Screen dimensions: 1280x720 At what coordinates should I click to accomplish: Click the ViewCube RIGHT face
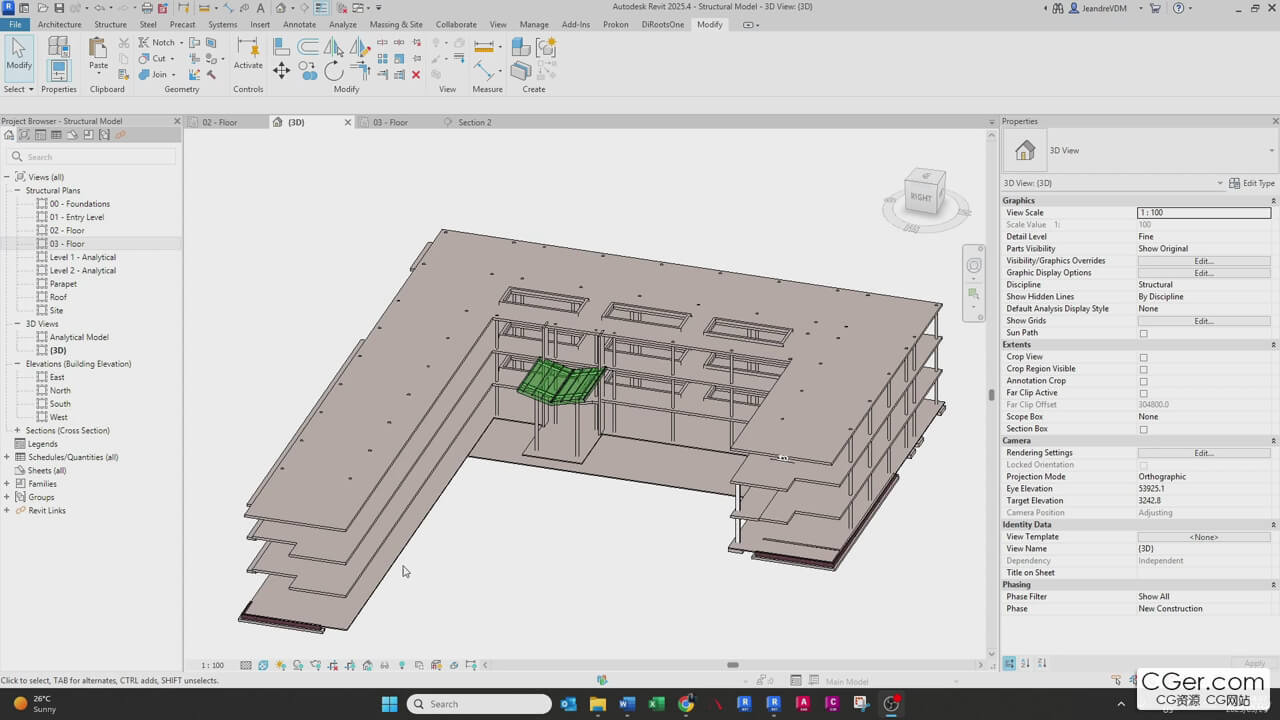pyautogui.click(x=921, y=197)
